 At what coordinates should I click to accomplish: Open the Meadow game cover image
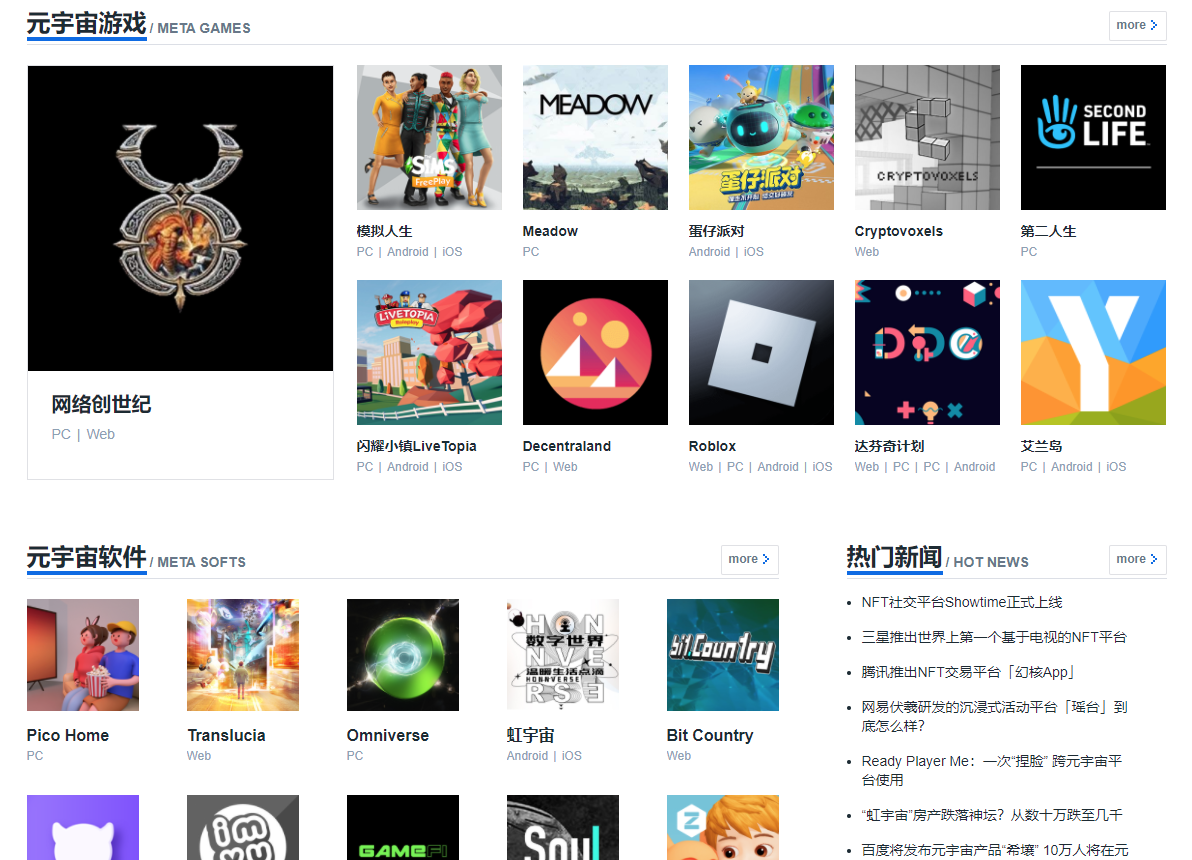[x=595, y=138]
